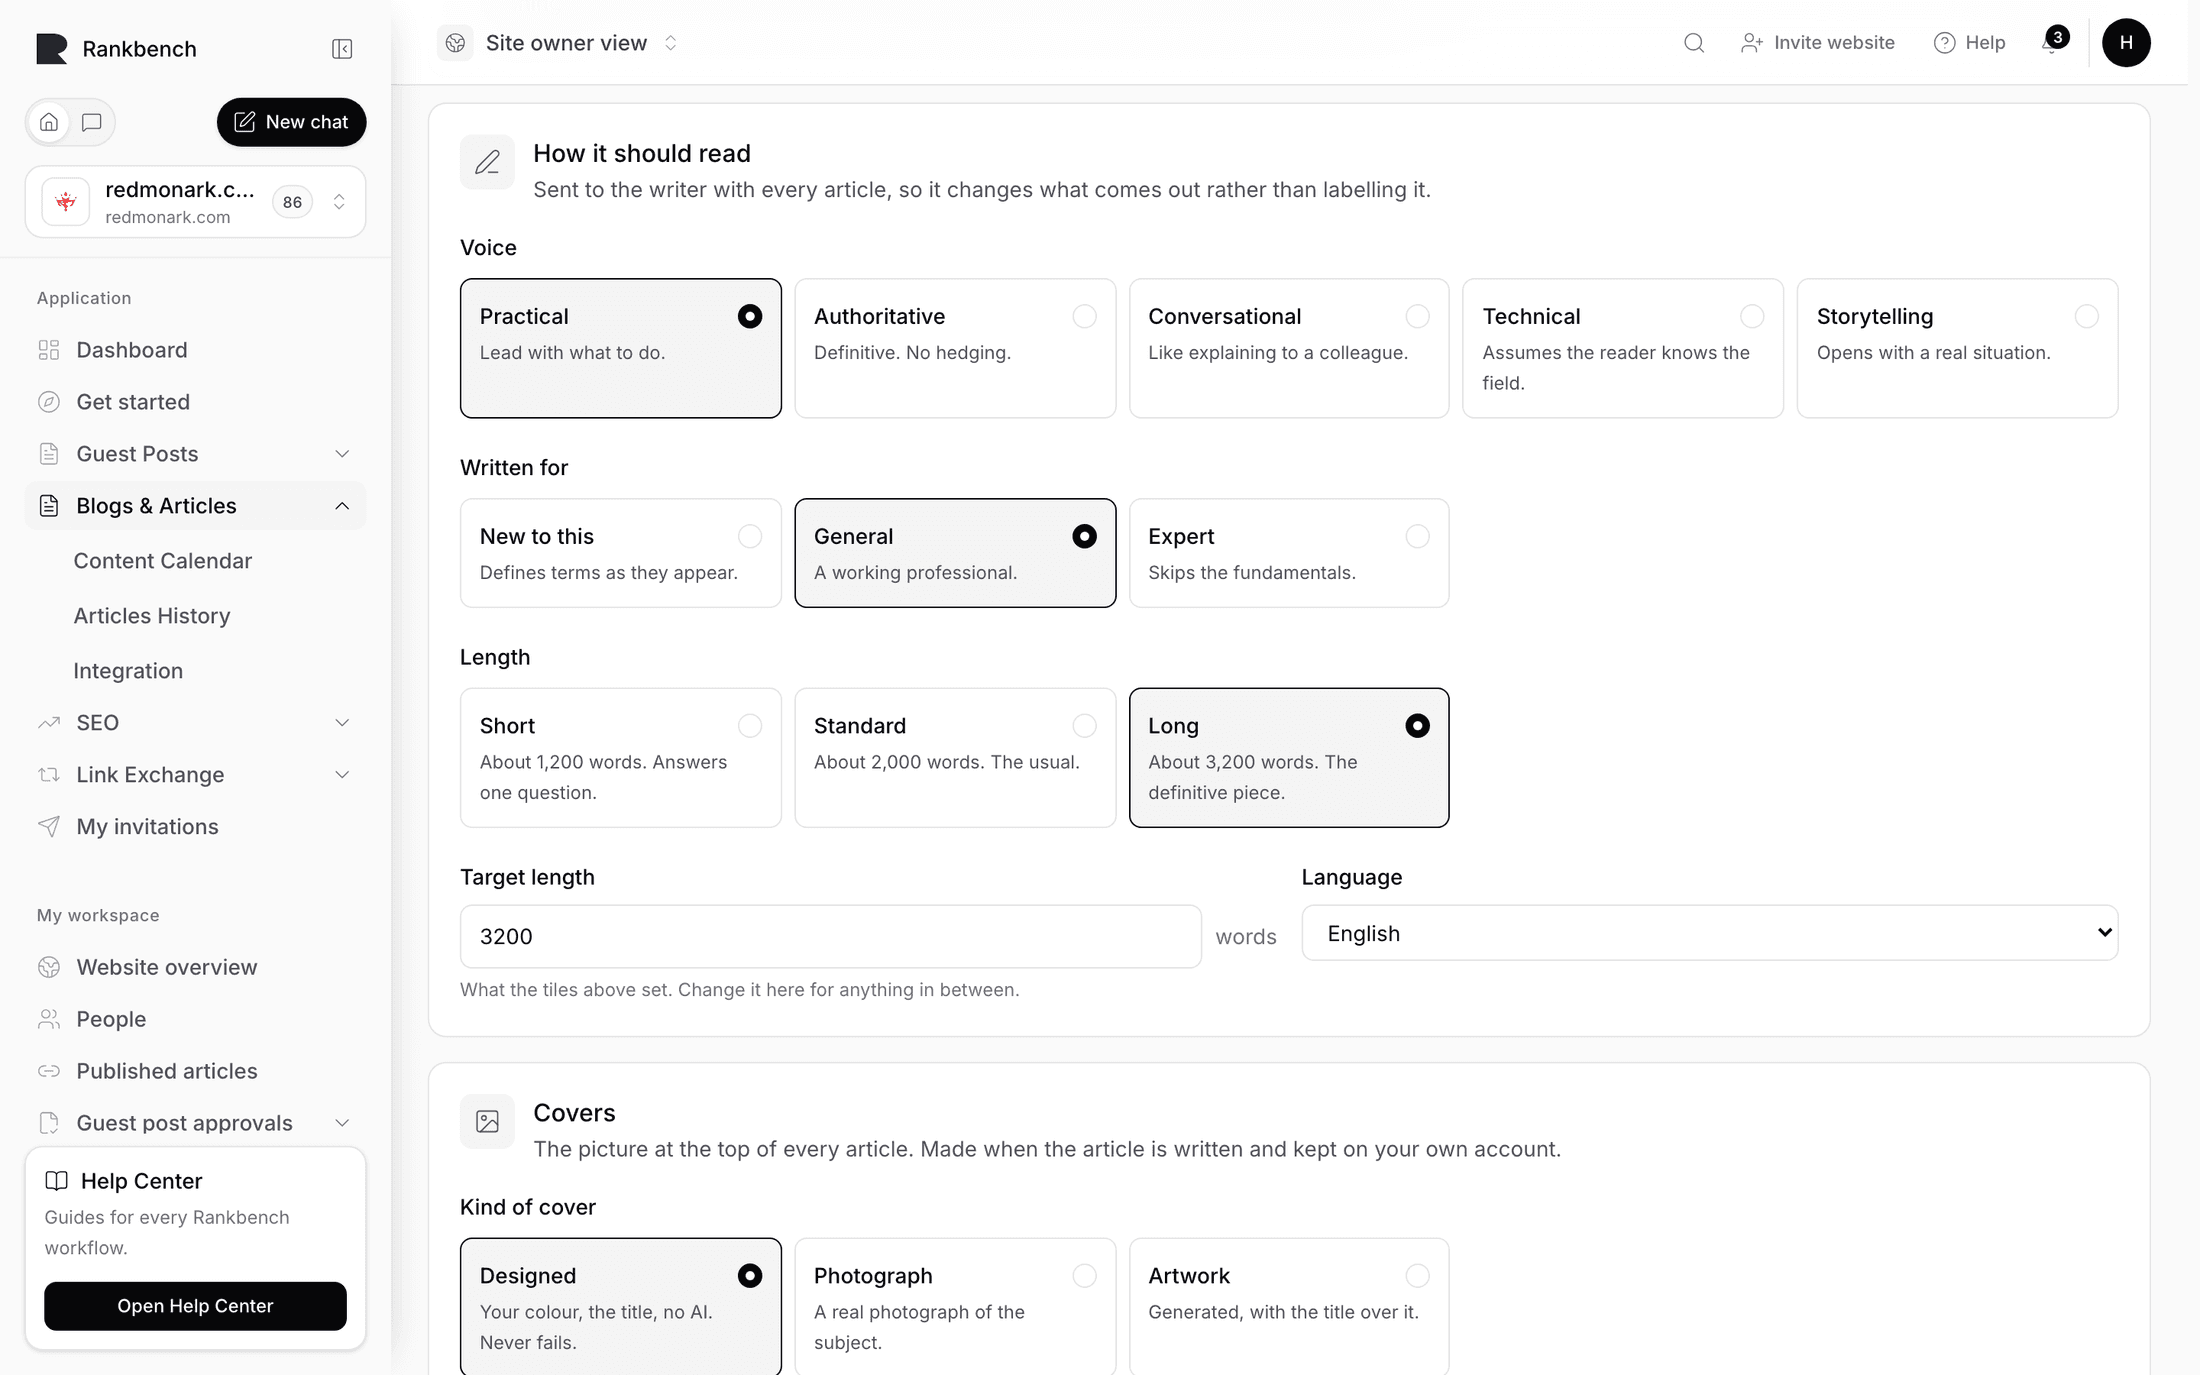The image size is (2200, 1375).
Task: Choose Artwork as kind of cover
Action: [x=1289, y=1306]
